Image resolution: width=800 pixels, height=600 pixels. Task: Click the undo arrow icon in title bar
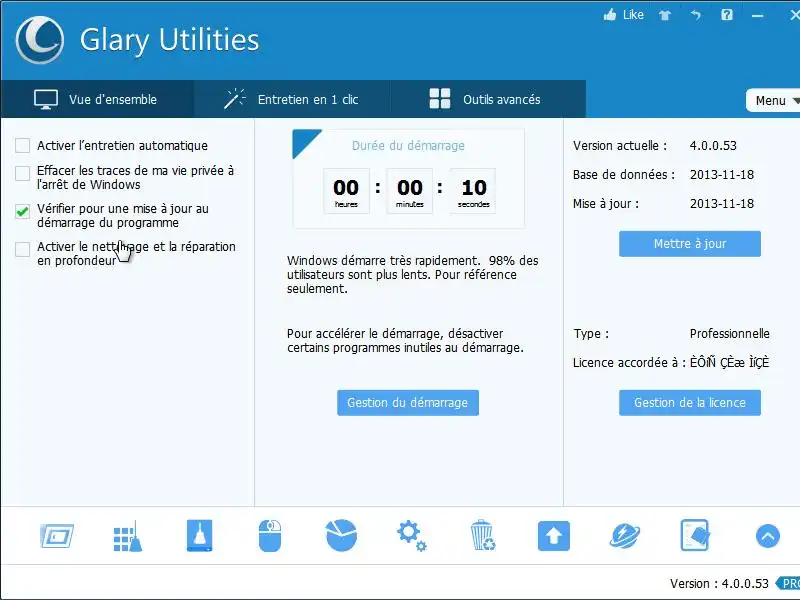695,15
